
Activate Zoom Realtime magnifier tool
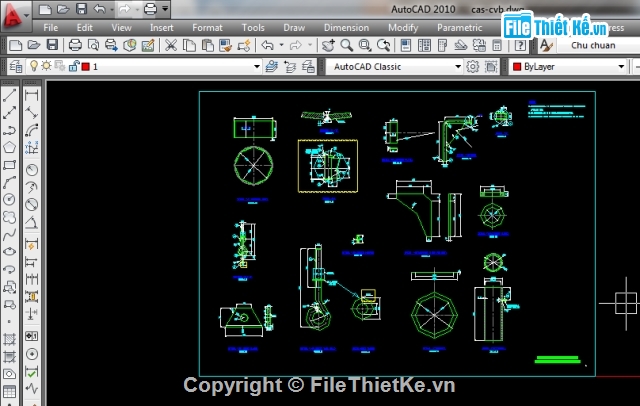coord(347,45)
